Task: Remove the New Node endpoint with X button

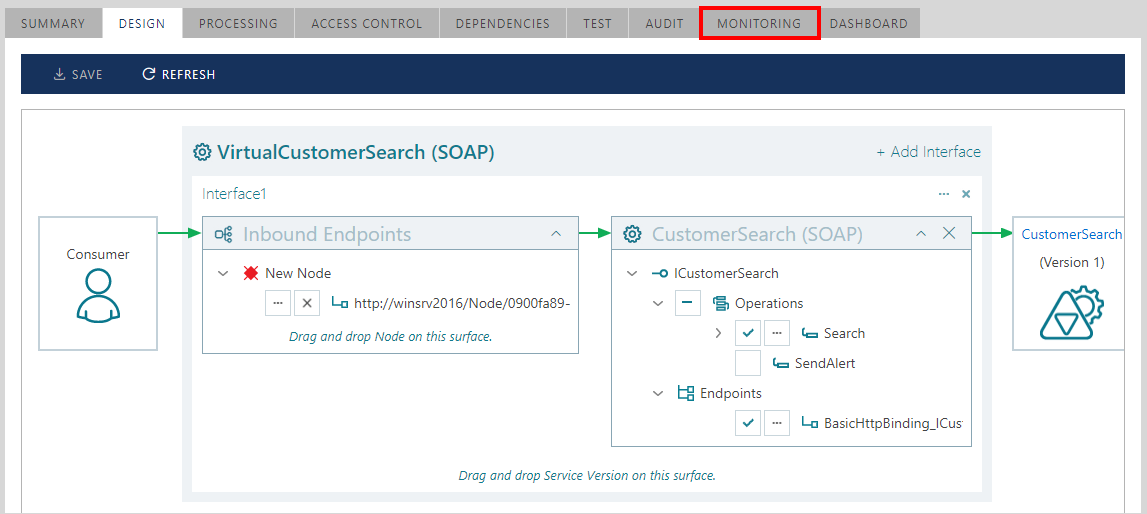Action: pyautogui.click(x=307, y=303)
